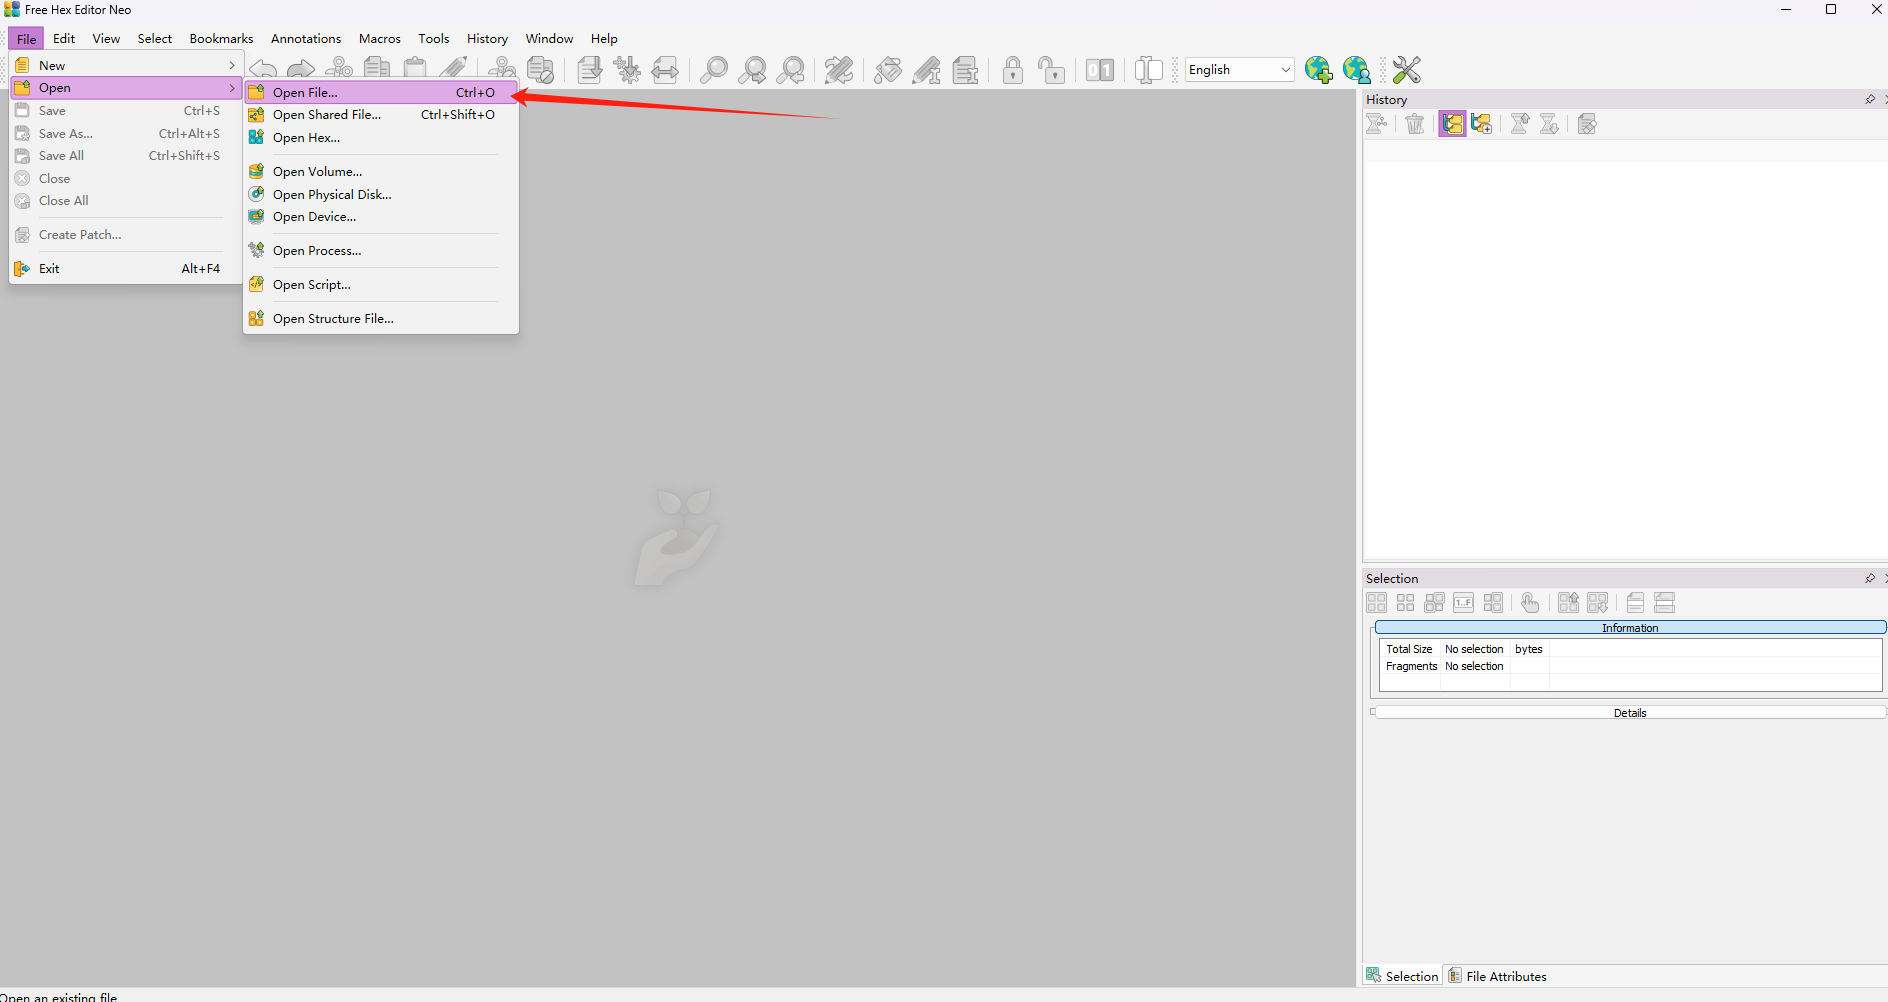Click the padlock Lock icon in the toolbar

pyautogui.click(x=1013, y=70)
